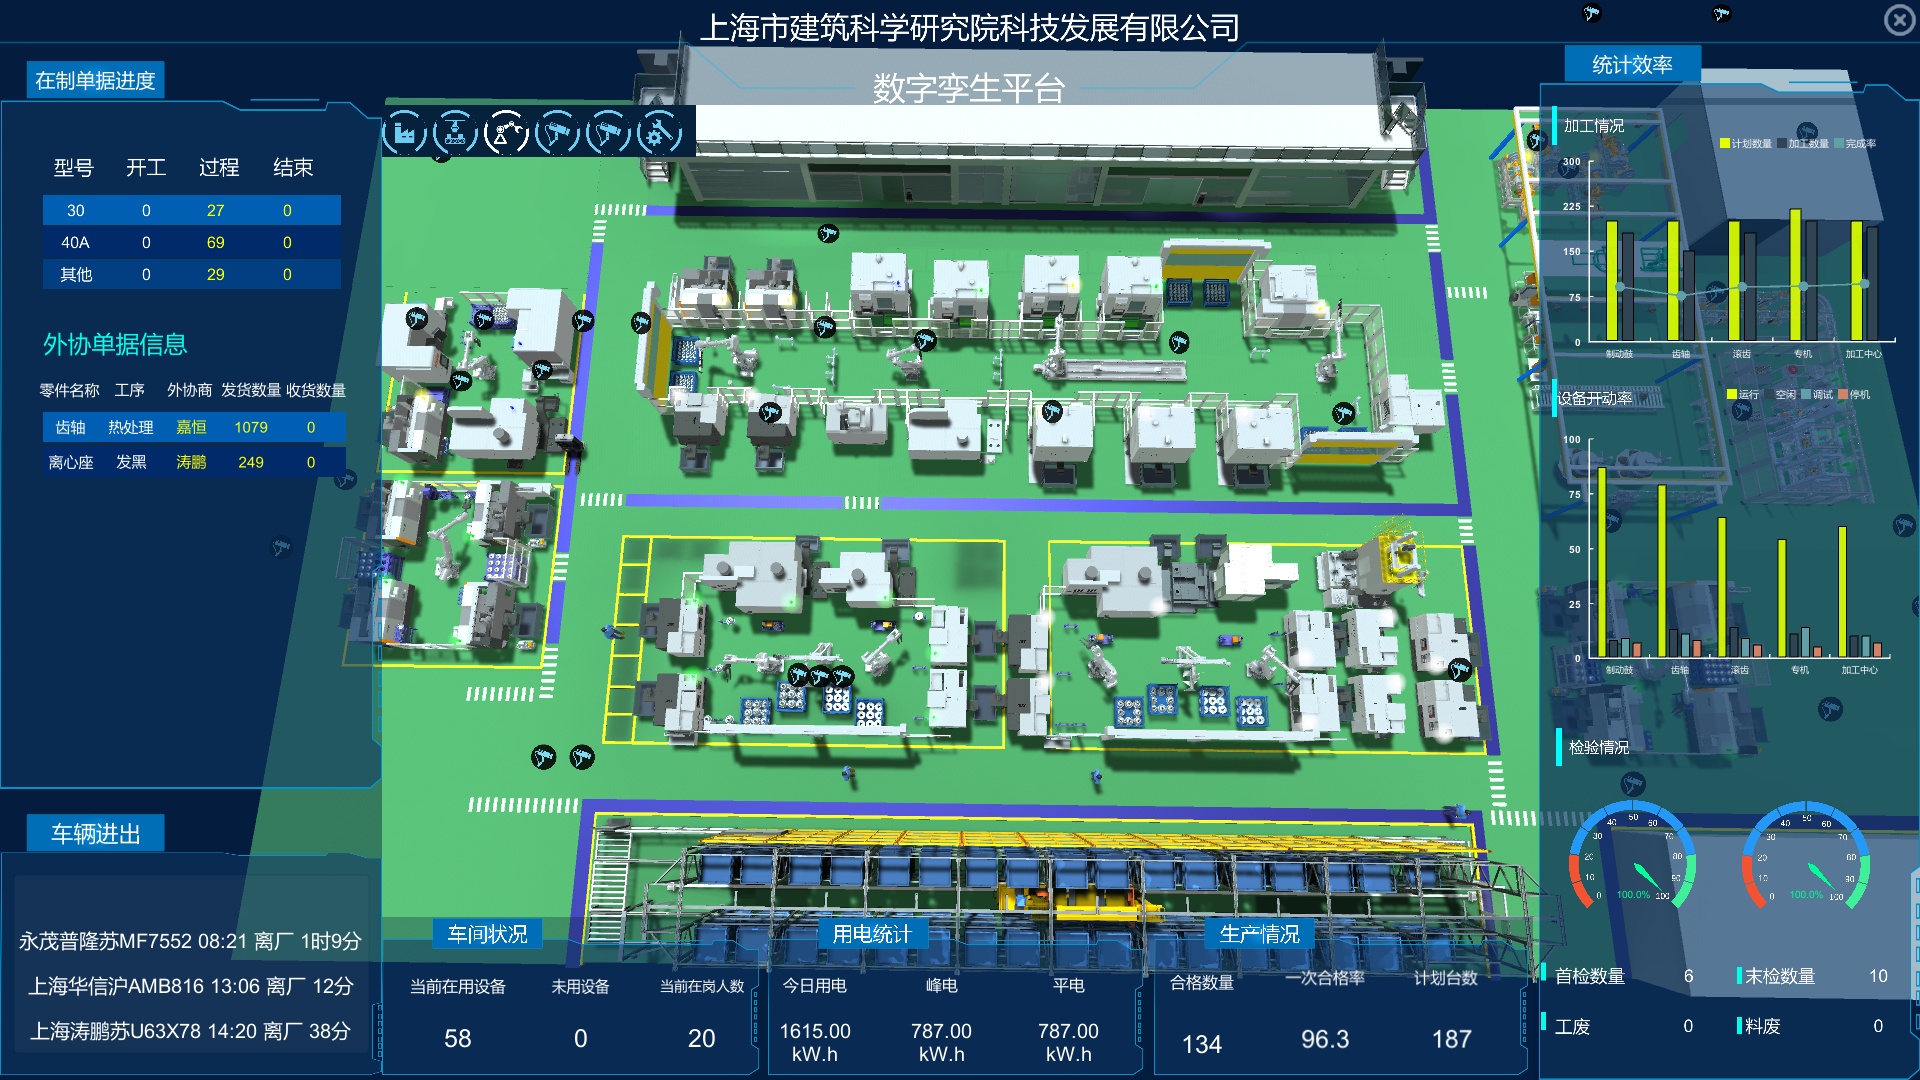Click the 生产情况 section label
Image resolution: width=1920 pixels, height=1080 pixels.
click(x=1259, y=934)
